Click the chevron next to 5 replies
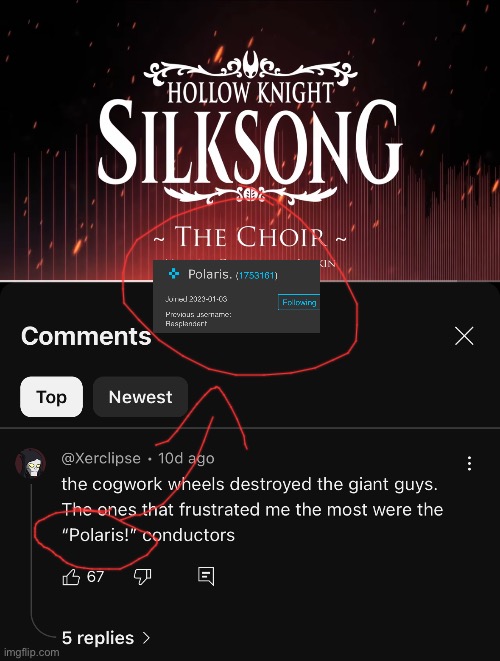 [x=146, y=638]
